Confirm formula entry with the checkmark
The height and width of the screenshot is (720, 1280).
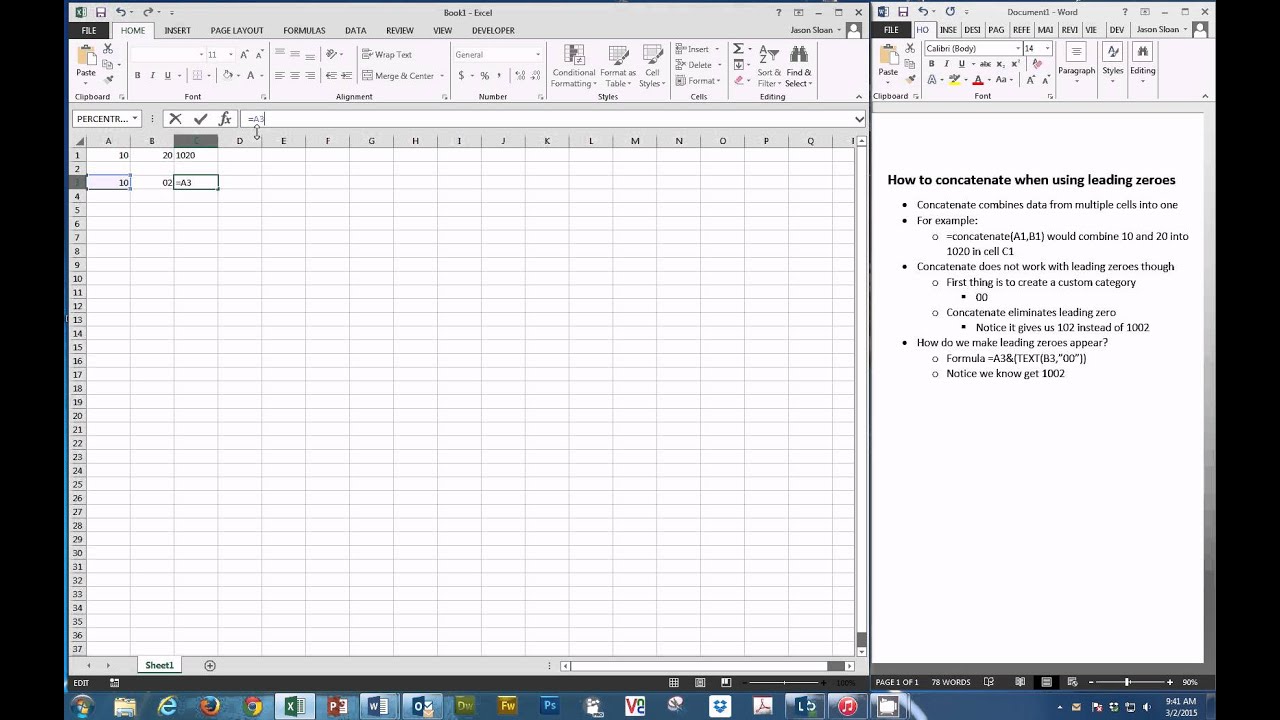[x=201, y=119]
